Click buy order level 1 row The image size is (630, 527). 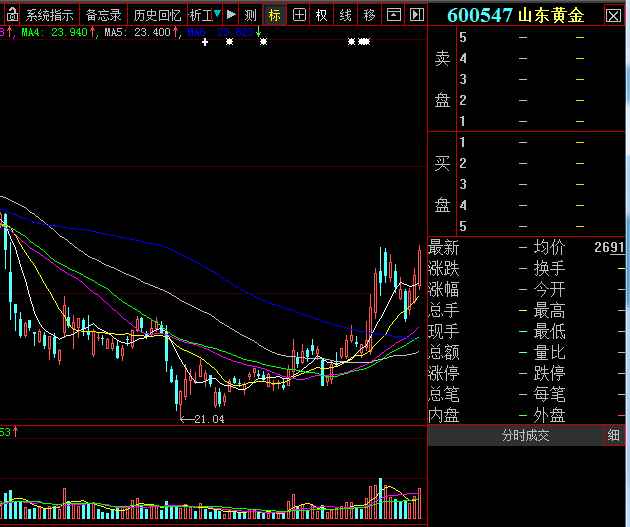(x=541, y=142)
